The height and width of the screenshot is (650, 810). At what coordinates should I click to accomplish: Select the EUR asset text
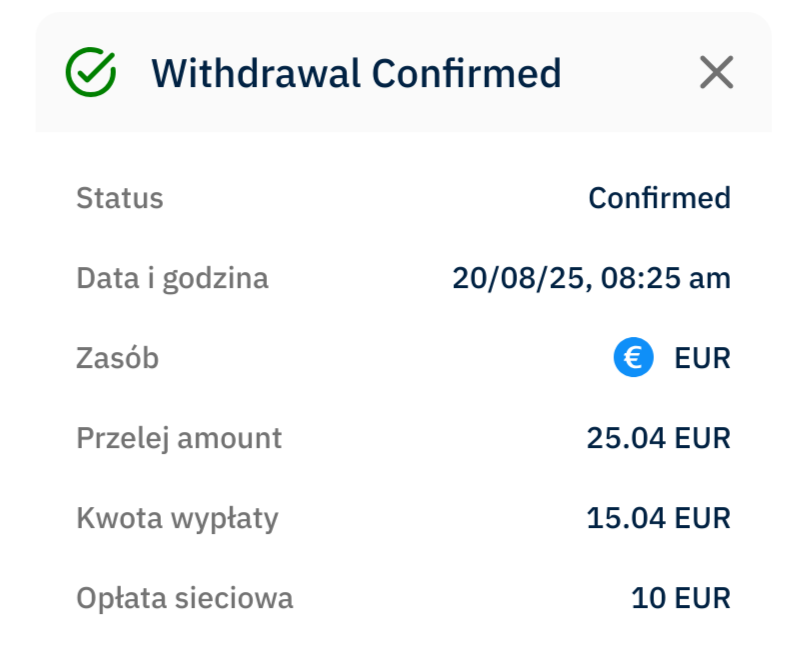click(x=703, y=358)
